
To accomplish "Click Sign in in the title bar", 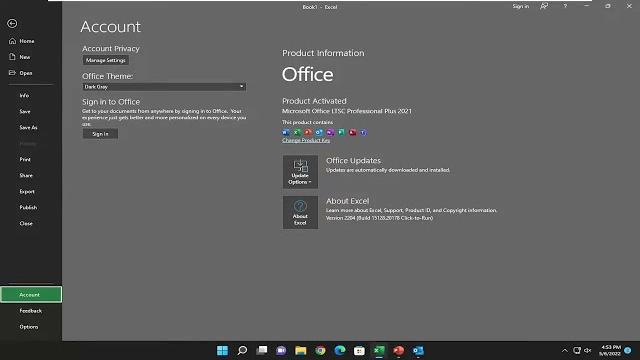I will click(520, 6).
